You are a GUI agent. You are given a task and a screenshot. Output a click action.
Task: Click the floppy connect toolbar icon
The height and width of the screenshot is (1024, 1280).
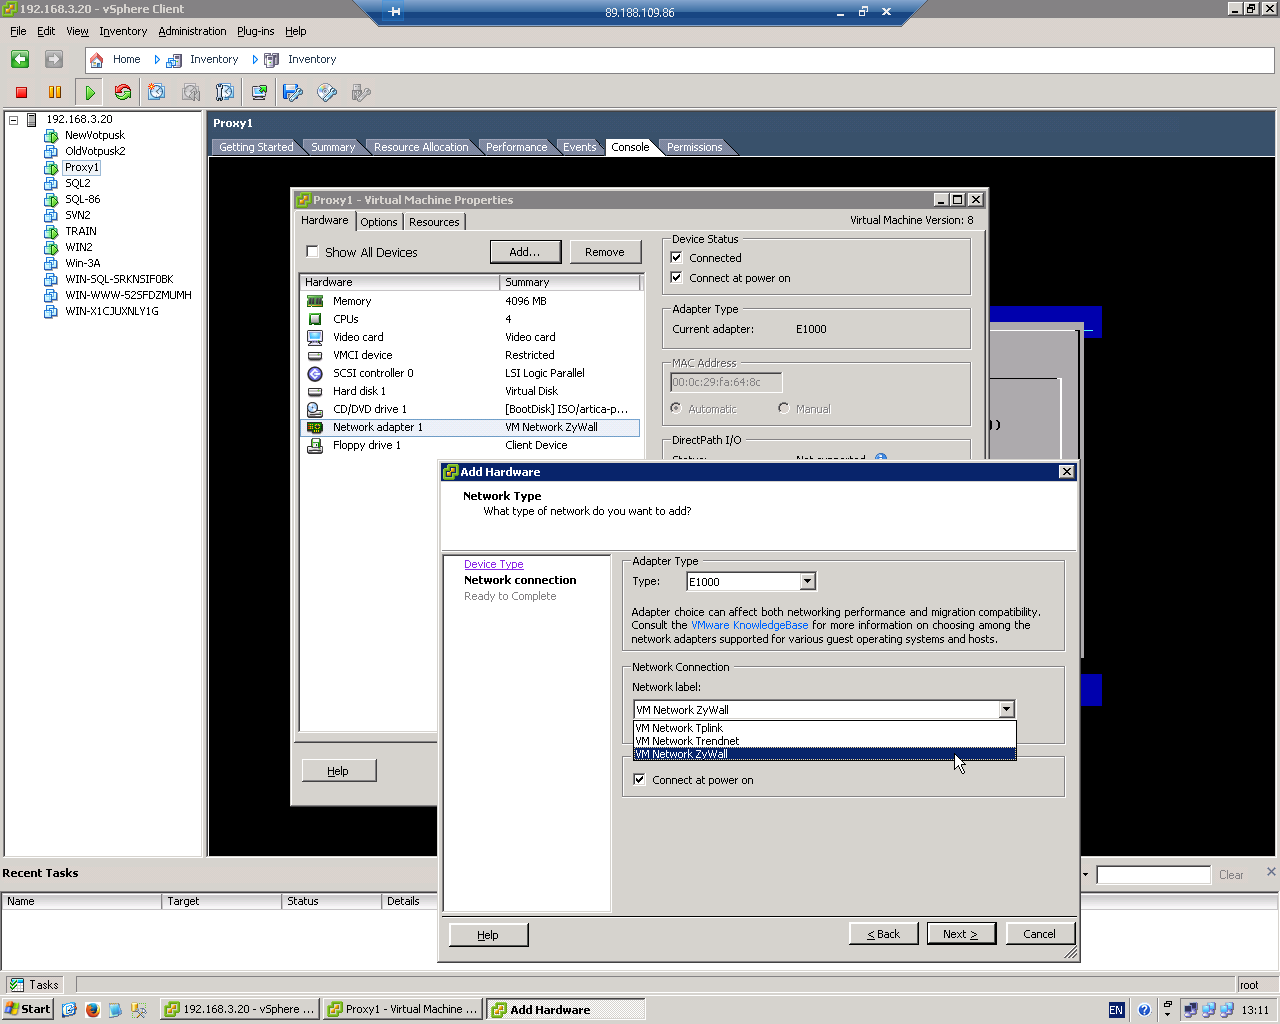click(293, 93)
